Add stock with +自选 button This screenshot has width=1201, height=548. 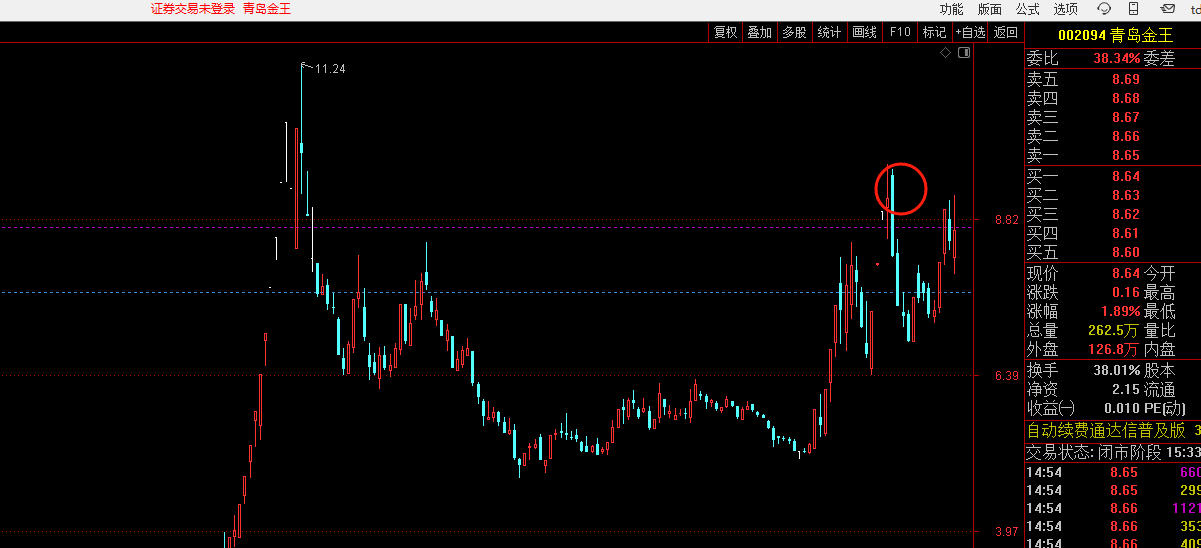coord(970,32)
